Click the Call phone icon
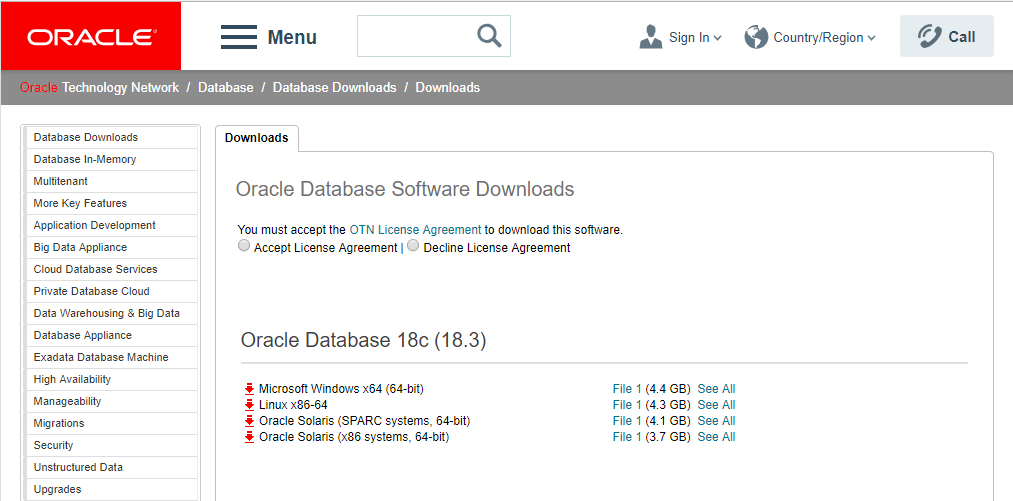Viewport: 1013px width, 501px height. click(930, 37)
